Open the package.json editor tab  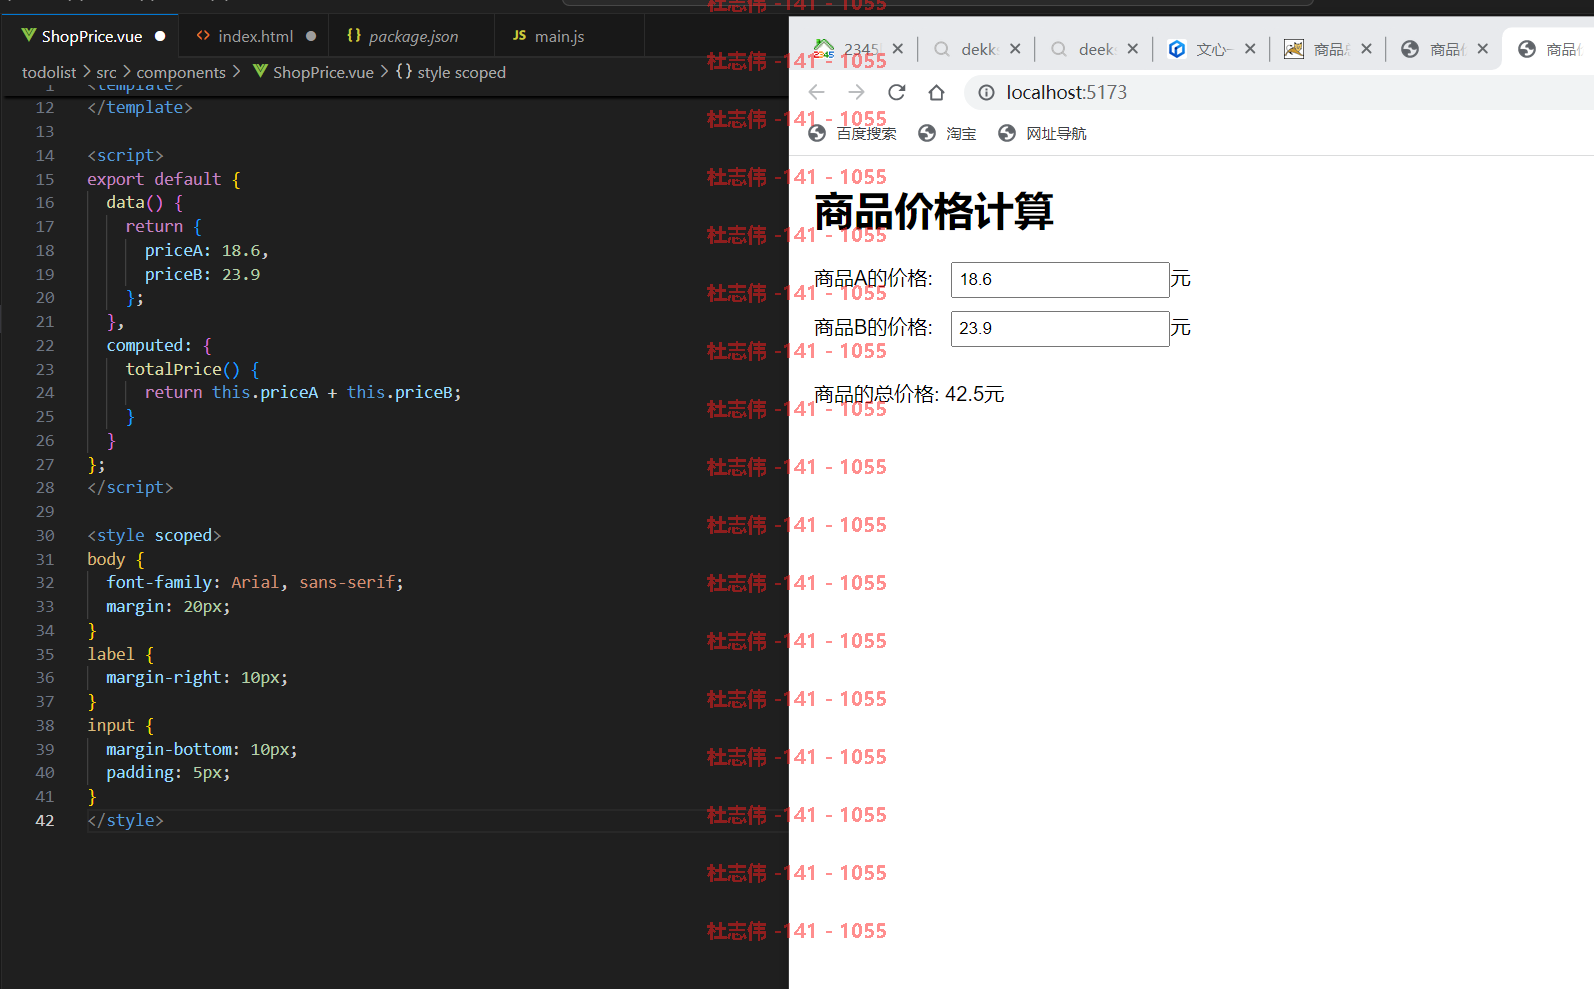pos(413,36)
